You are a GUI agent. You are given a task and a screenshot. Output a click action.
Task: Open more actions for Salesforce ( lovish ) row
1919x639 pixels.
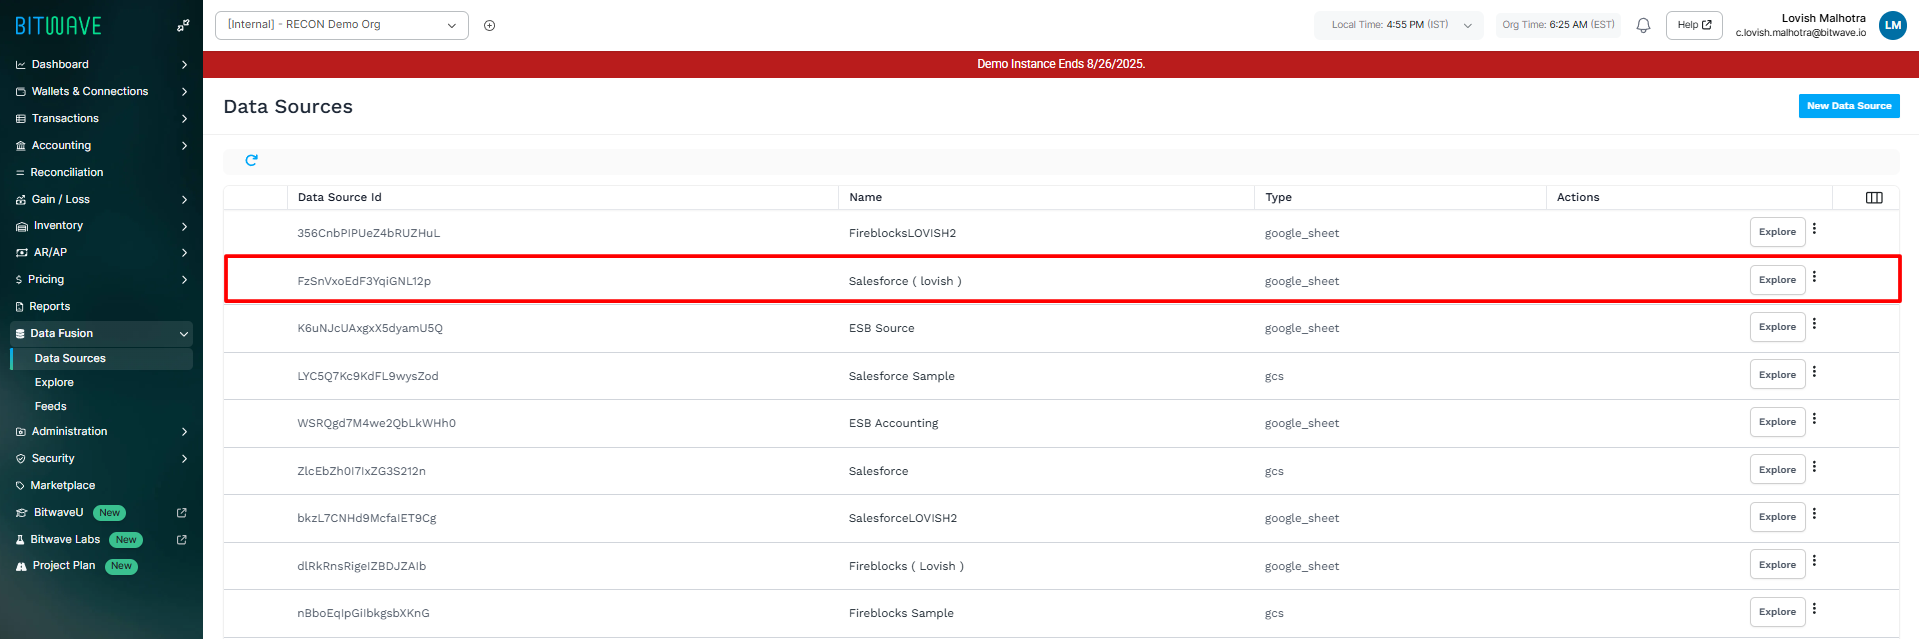click(x=1814, y=277)
